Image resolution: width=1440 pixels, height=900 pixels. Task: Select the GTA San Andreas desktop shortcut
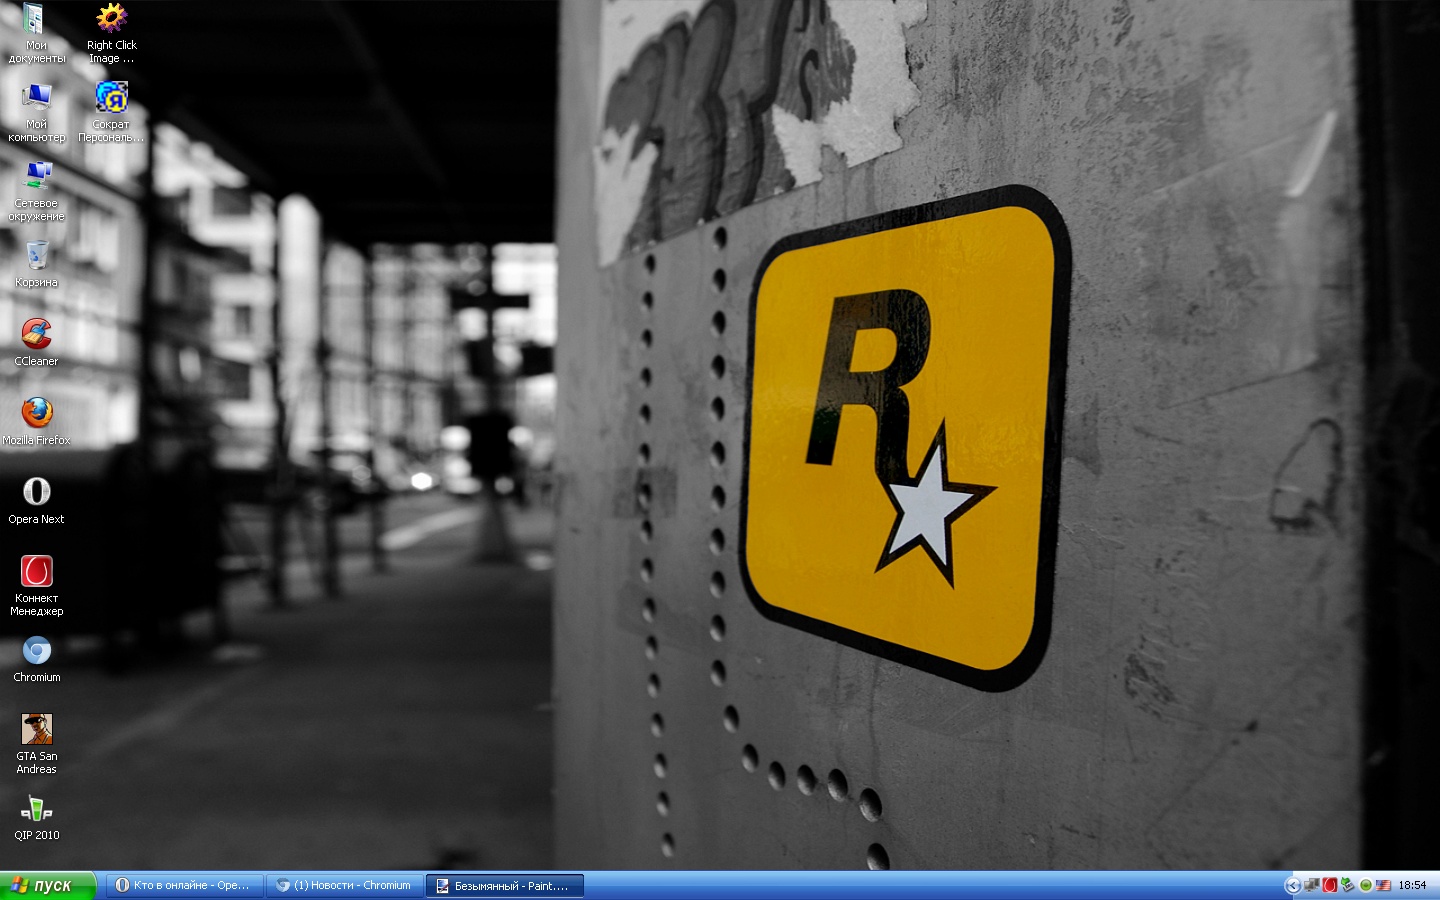click(x=36, y=744)
